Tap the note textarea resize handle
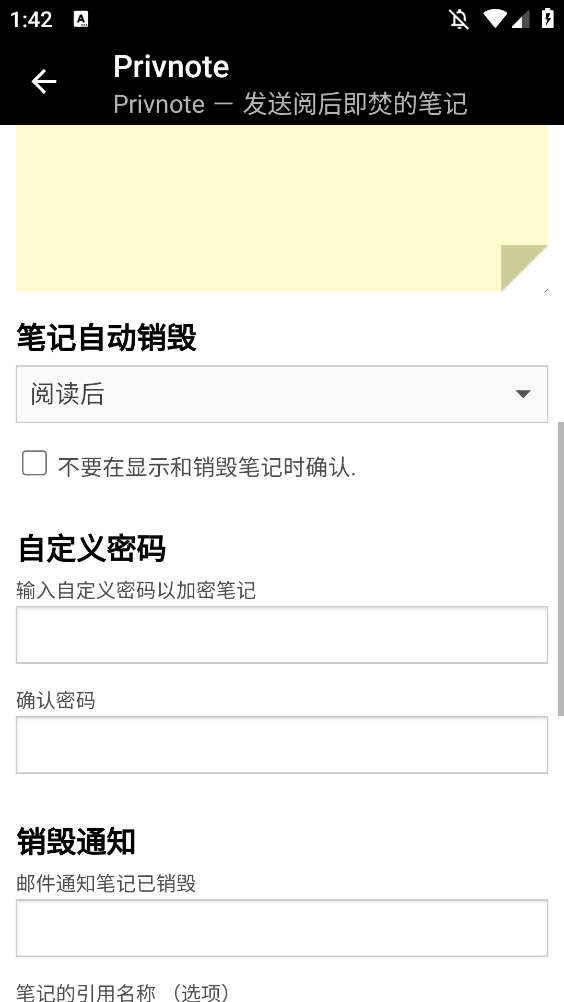This screenshot has height=1002, width=564. [x=545, y=289]
